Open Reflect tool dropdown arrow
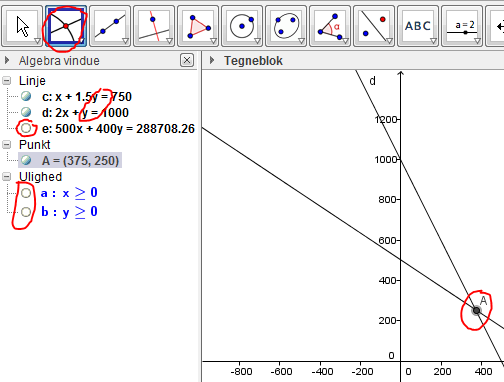The height and width of the screenshot is (382, 504). point(389,41)
